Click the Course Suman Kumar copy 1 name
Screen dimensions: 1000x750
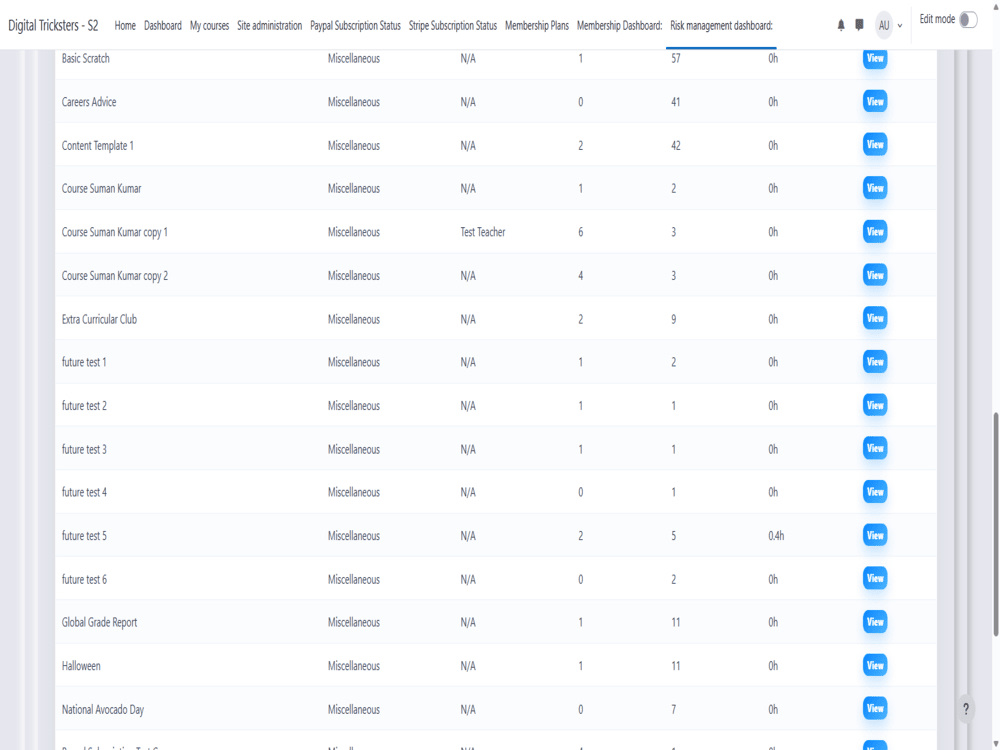coord(114,232)
